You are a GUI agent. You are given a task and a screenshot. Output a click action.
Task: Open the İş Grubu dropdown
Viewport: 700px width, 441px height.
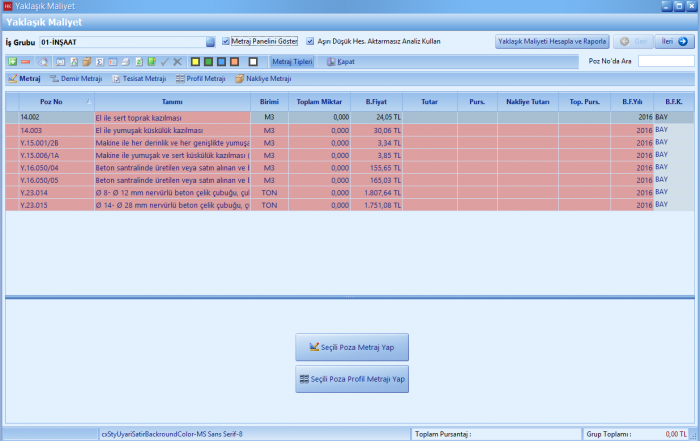210,42
